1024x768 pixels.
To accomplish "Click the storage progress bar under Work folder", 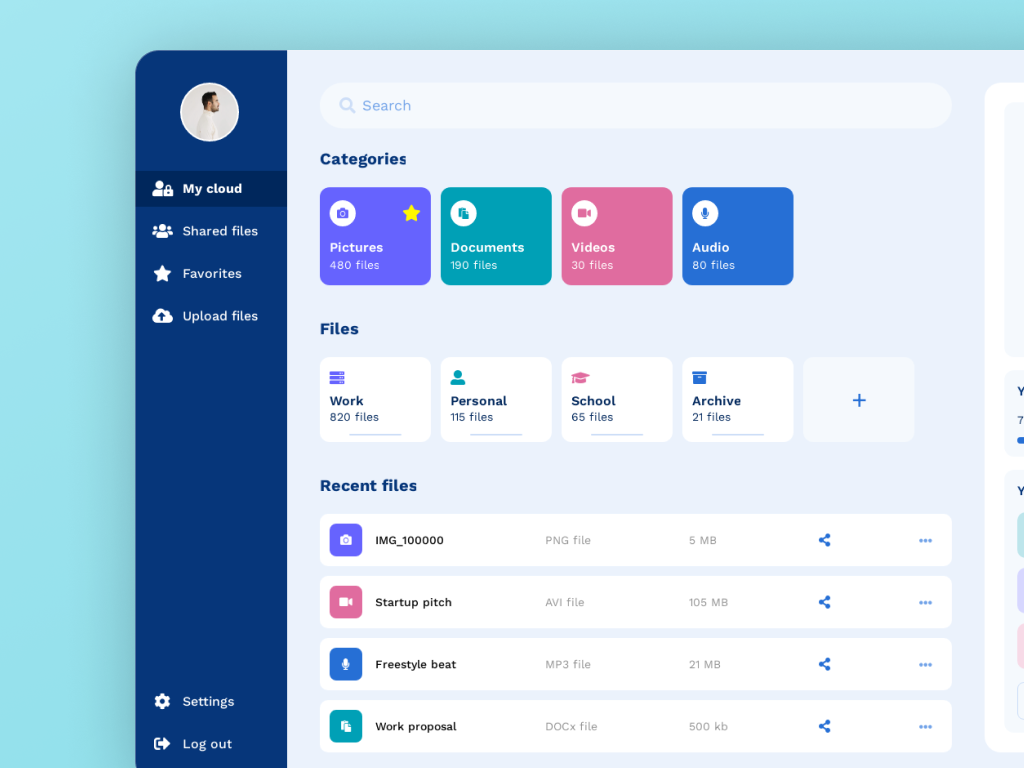I will (375, 434).
